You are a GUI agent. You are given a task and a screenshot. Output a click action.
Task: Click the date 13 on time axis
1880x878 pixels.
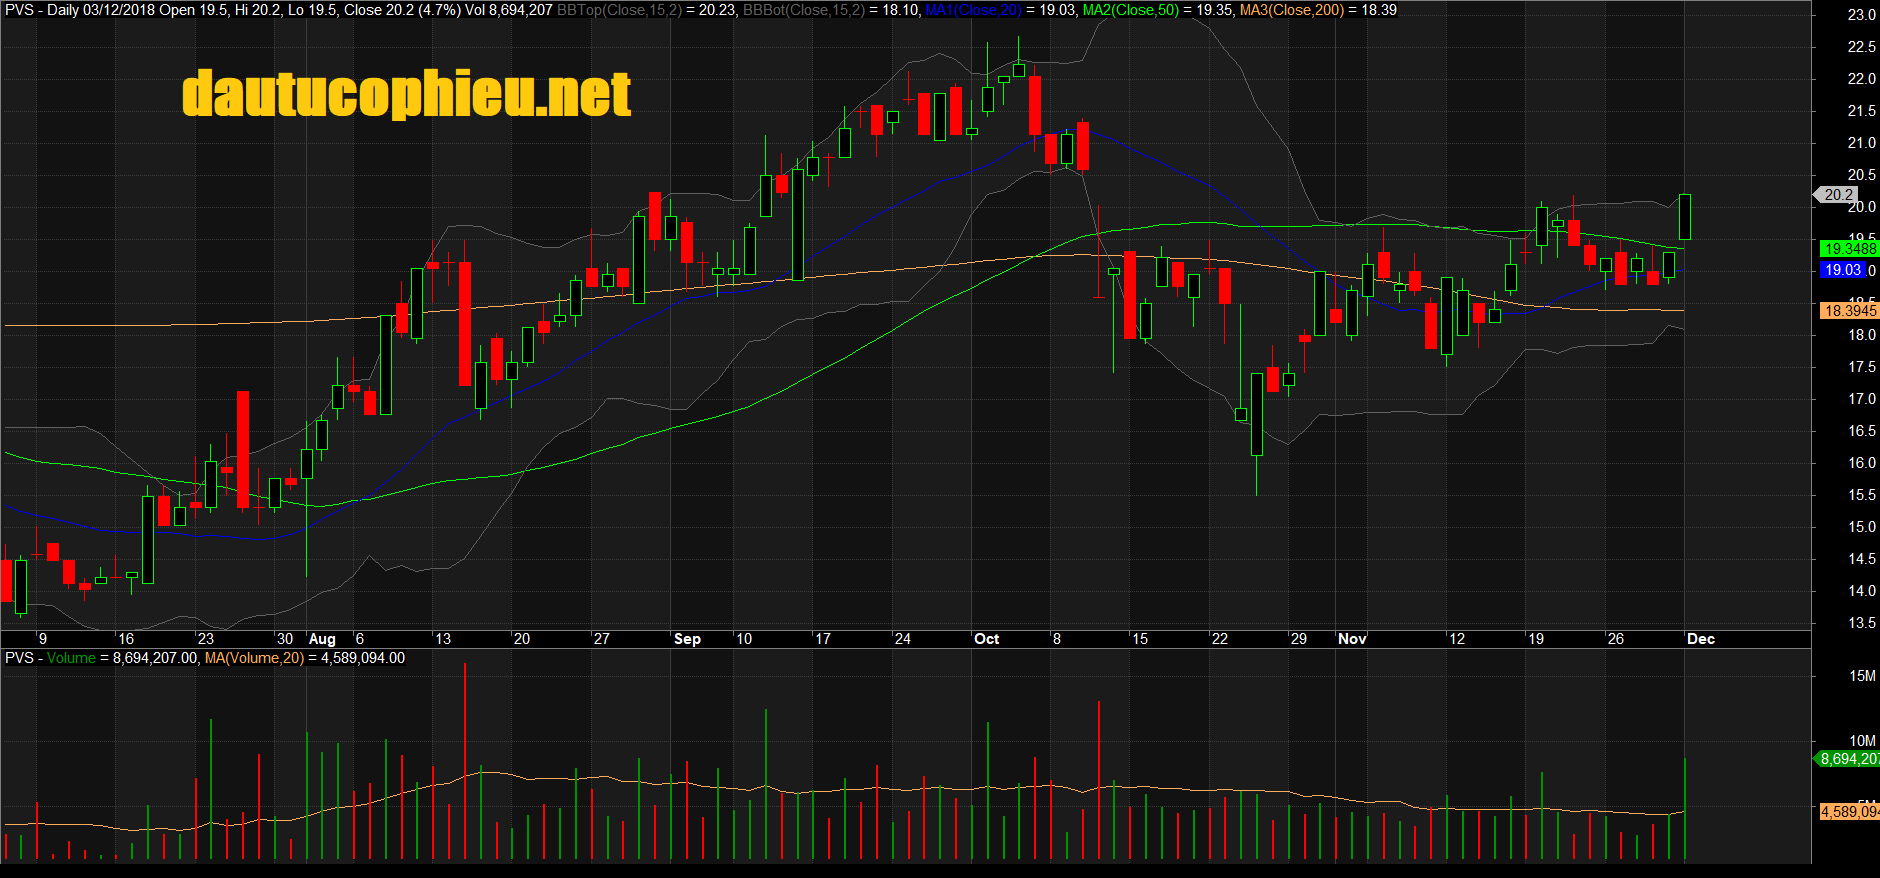442,639
